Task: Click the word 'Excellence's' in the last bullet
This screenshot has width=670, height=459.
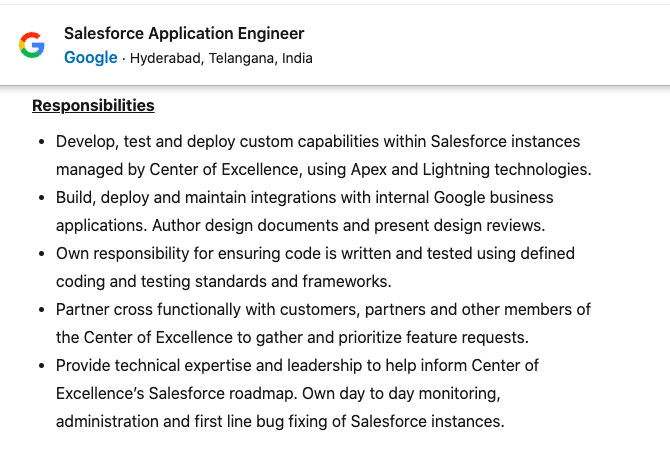Action: tap(100, 394)
